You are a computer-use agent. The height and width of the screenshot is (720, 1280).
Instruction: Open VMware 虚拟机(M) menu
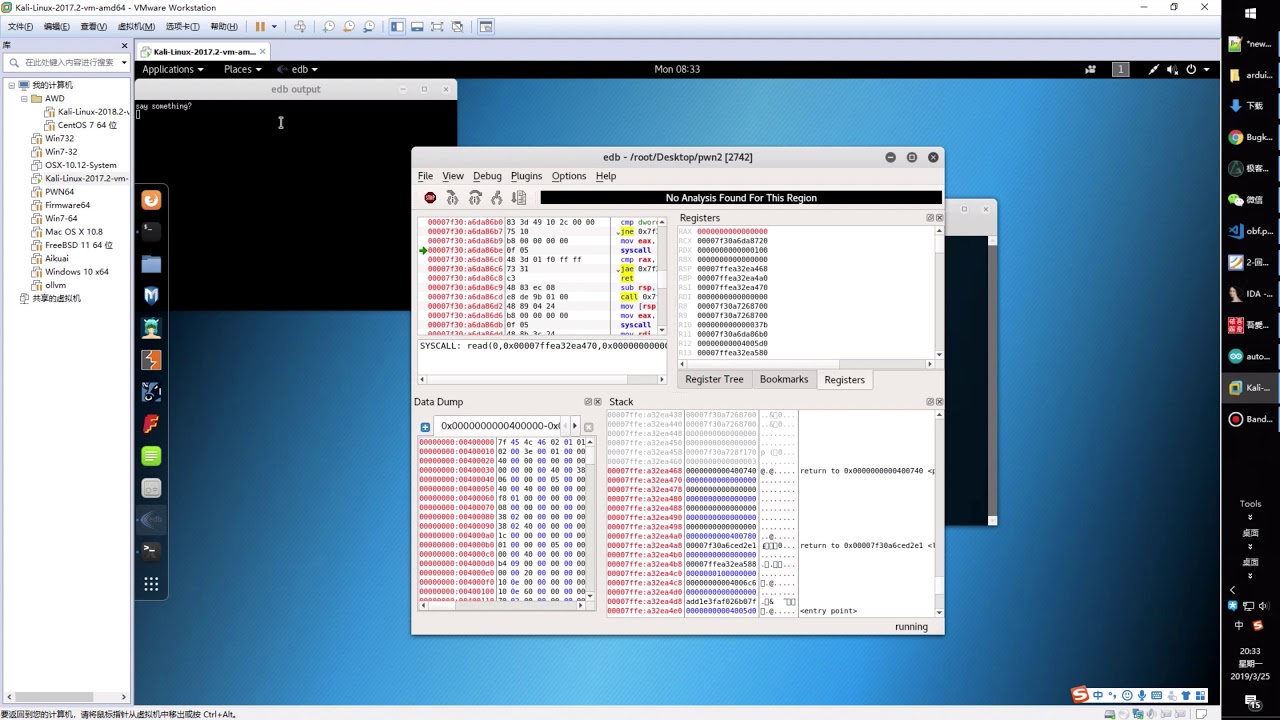136,27
